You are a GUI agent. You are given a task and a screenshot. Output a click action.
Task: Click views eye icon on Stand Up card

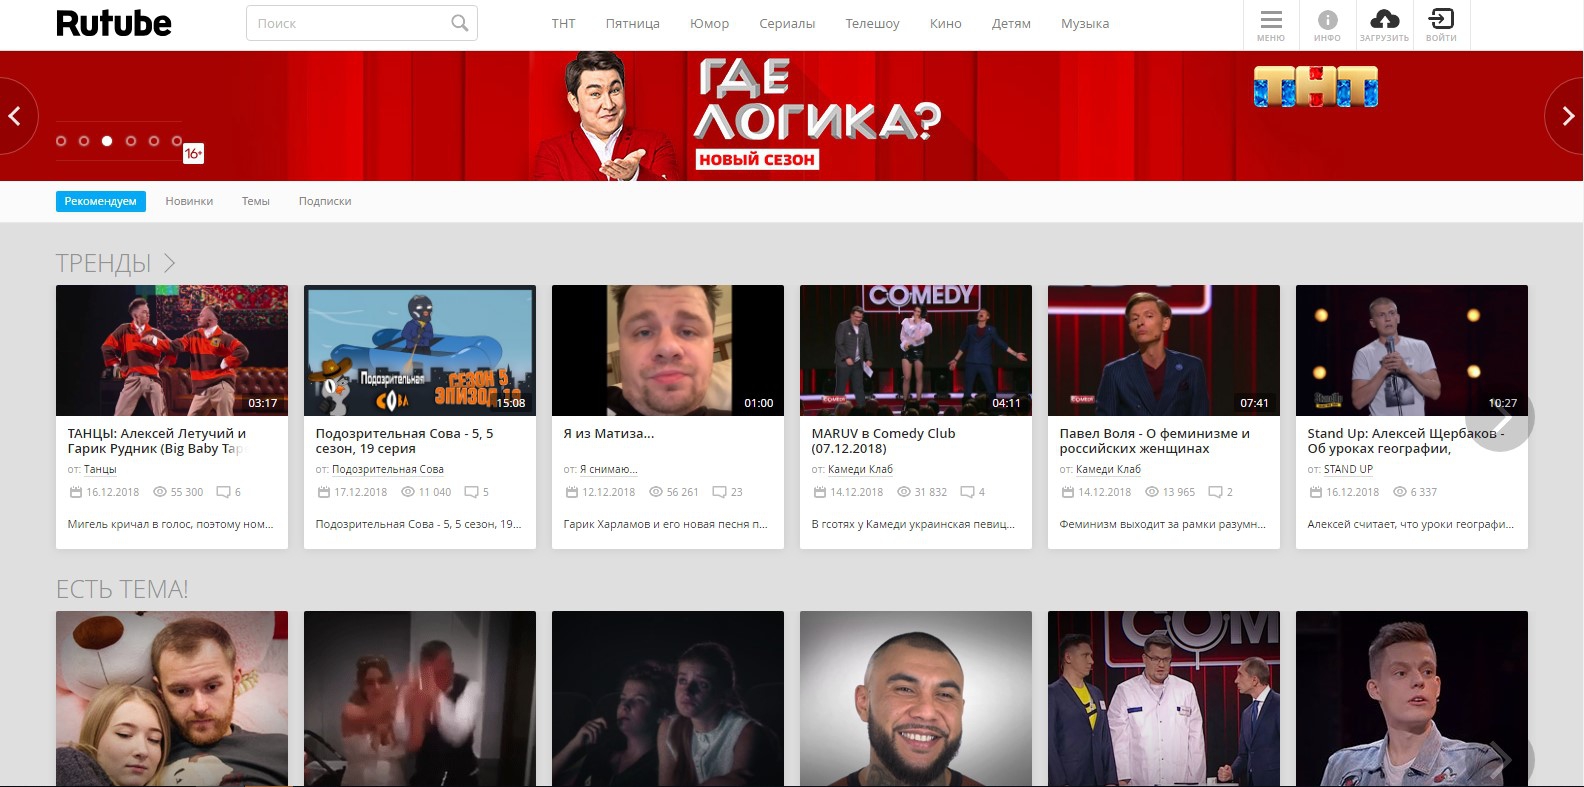(x=1400, y=492)
